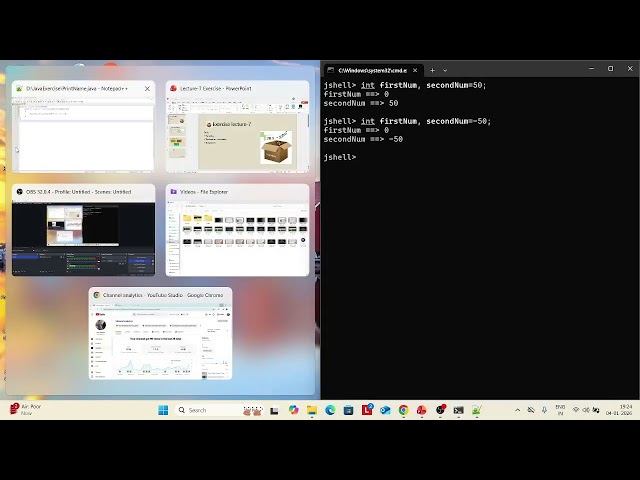Open Outlook from the taskbar
The image size is (640, 480).
click(385, 410)
